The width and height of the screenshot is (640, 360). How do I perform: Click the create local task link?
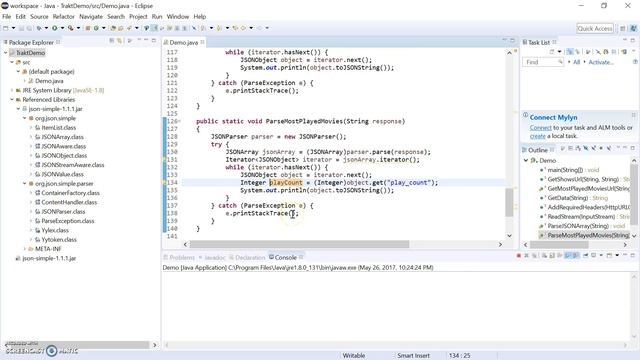point(538,136)
